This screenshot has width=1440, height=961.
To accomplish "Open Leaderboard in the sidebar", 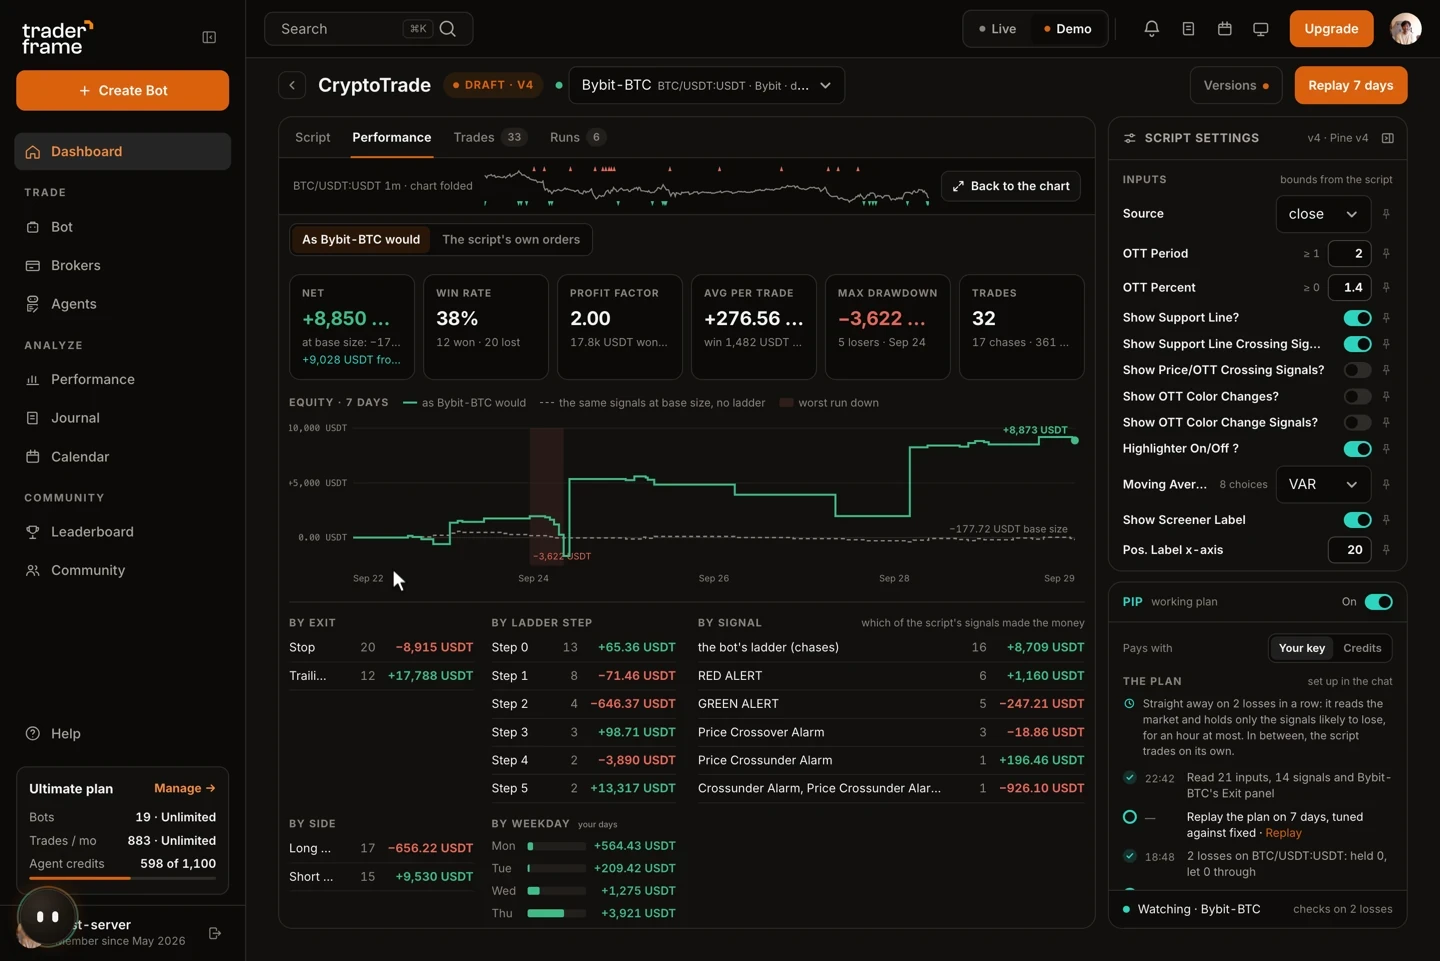I will [x=122, y=532].
